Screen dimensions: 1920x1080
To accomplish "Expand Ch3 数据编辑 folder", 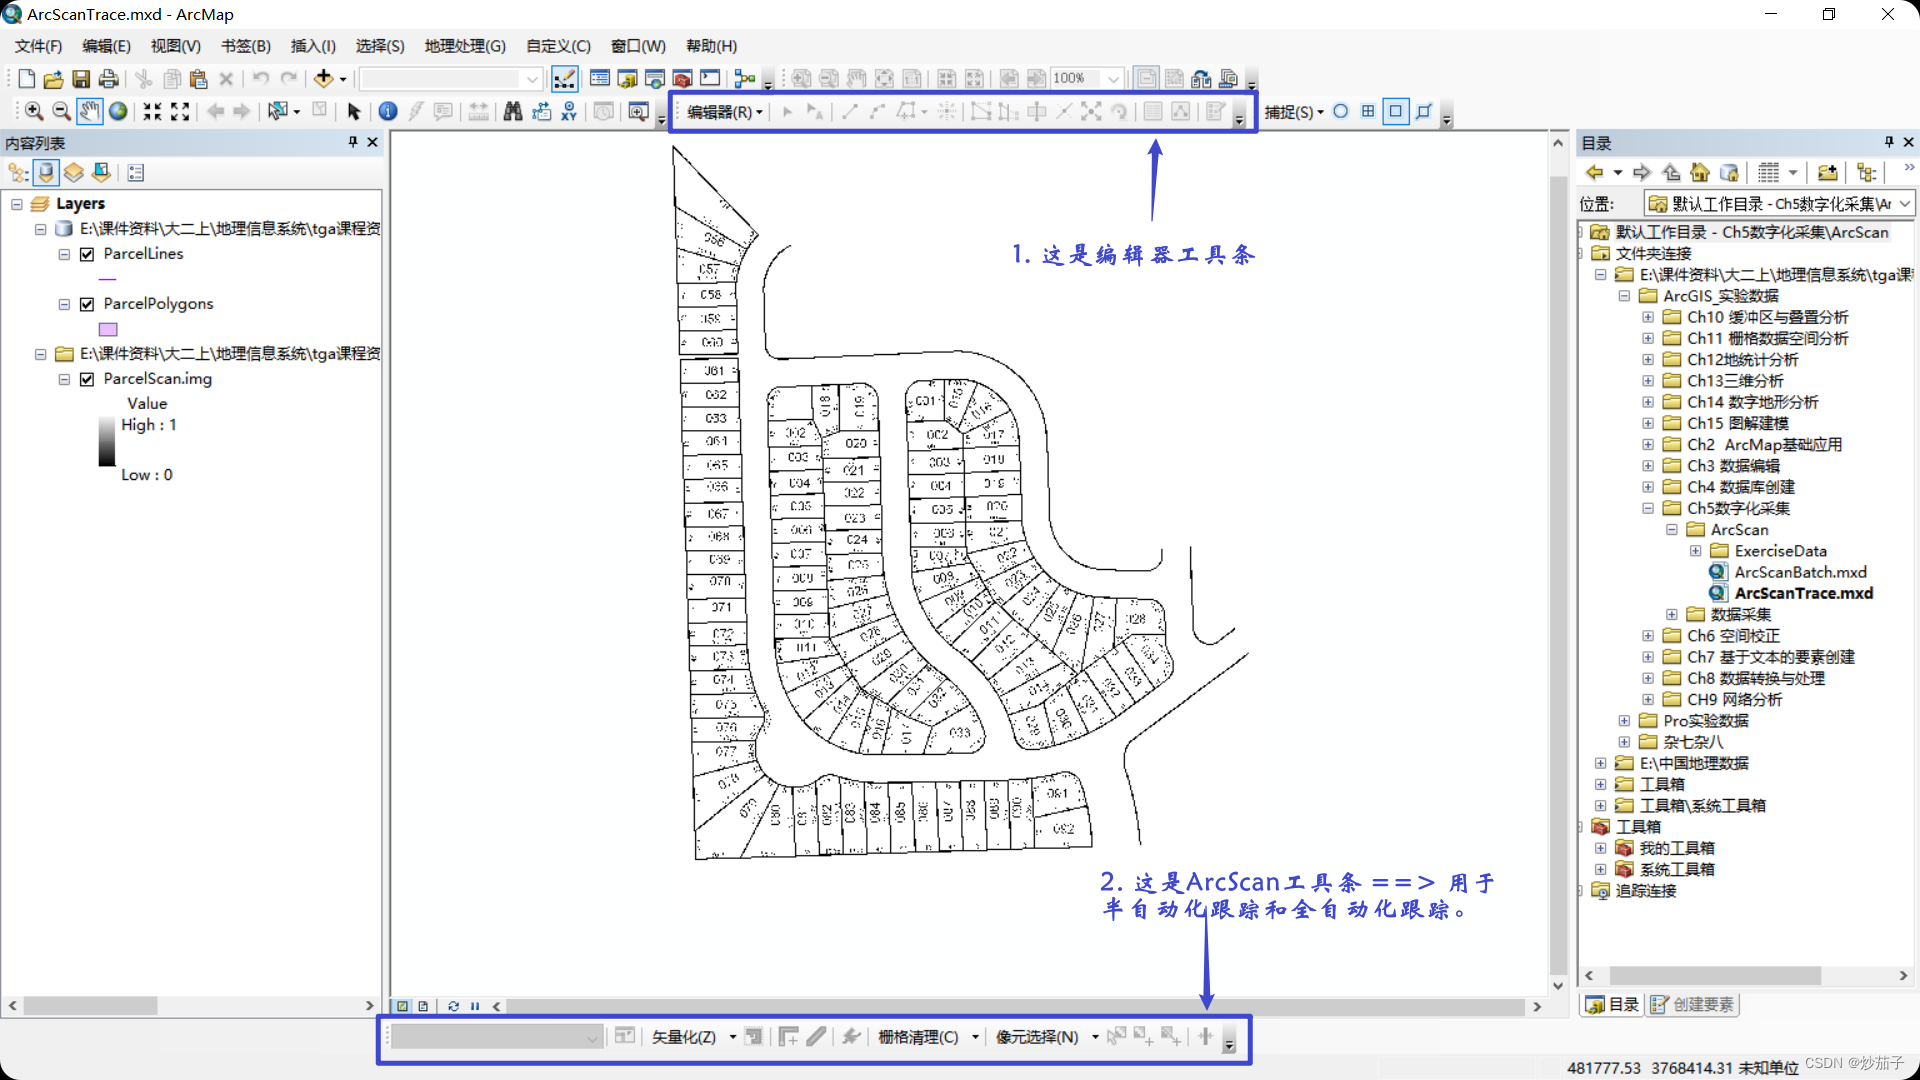I will [x=1648, y=466].
